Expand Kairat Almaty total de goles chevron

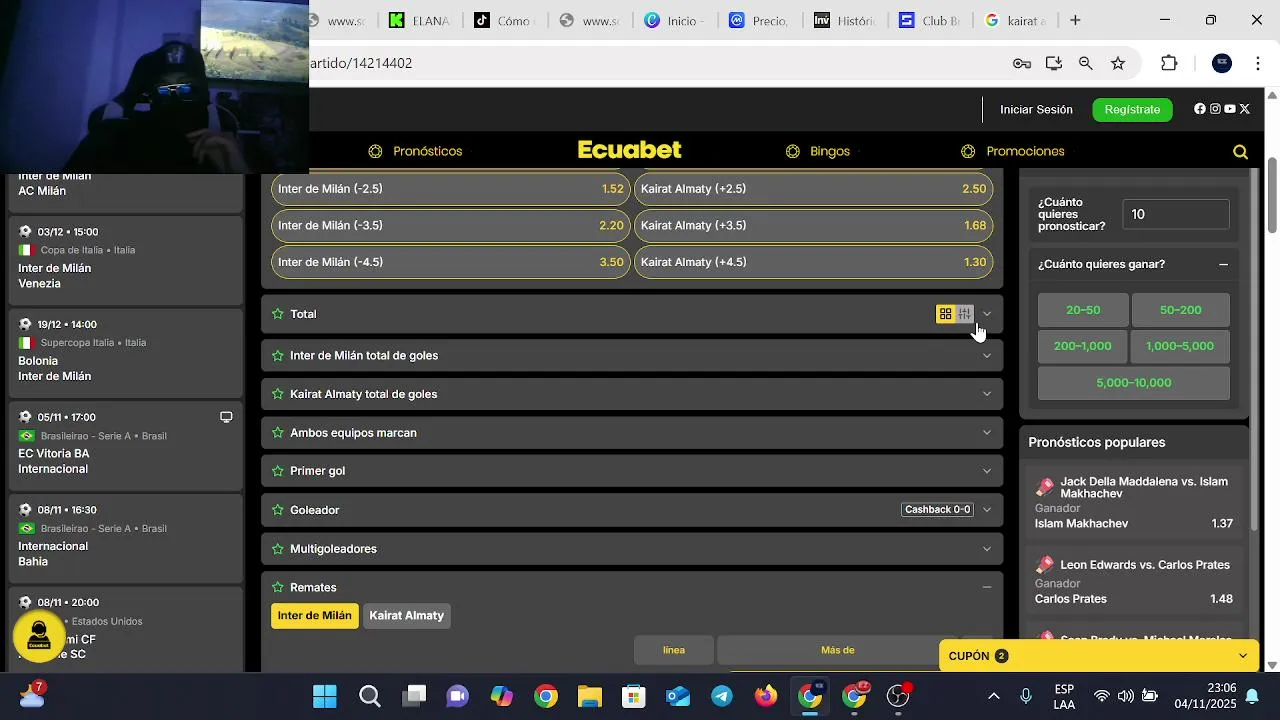tap(987, 394)
